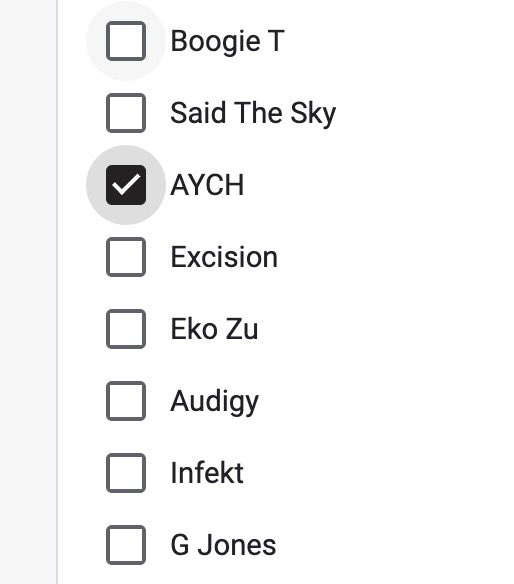514x584 pixels.
Task: Choose the Excision label text
Action: coord(224,257)
